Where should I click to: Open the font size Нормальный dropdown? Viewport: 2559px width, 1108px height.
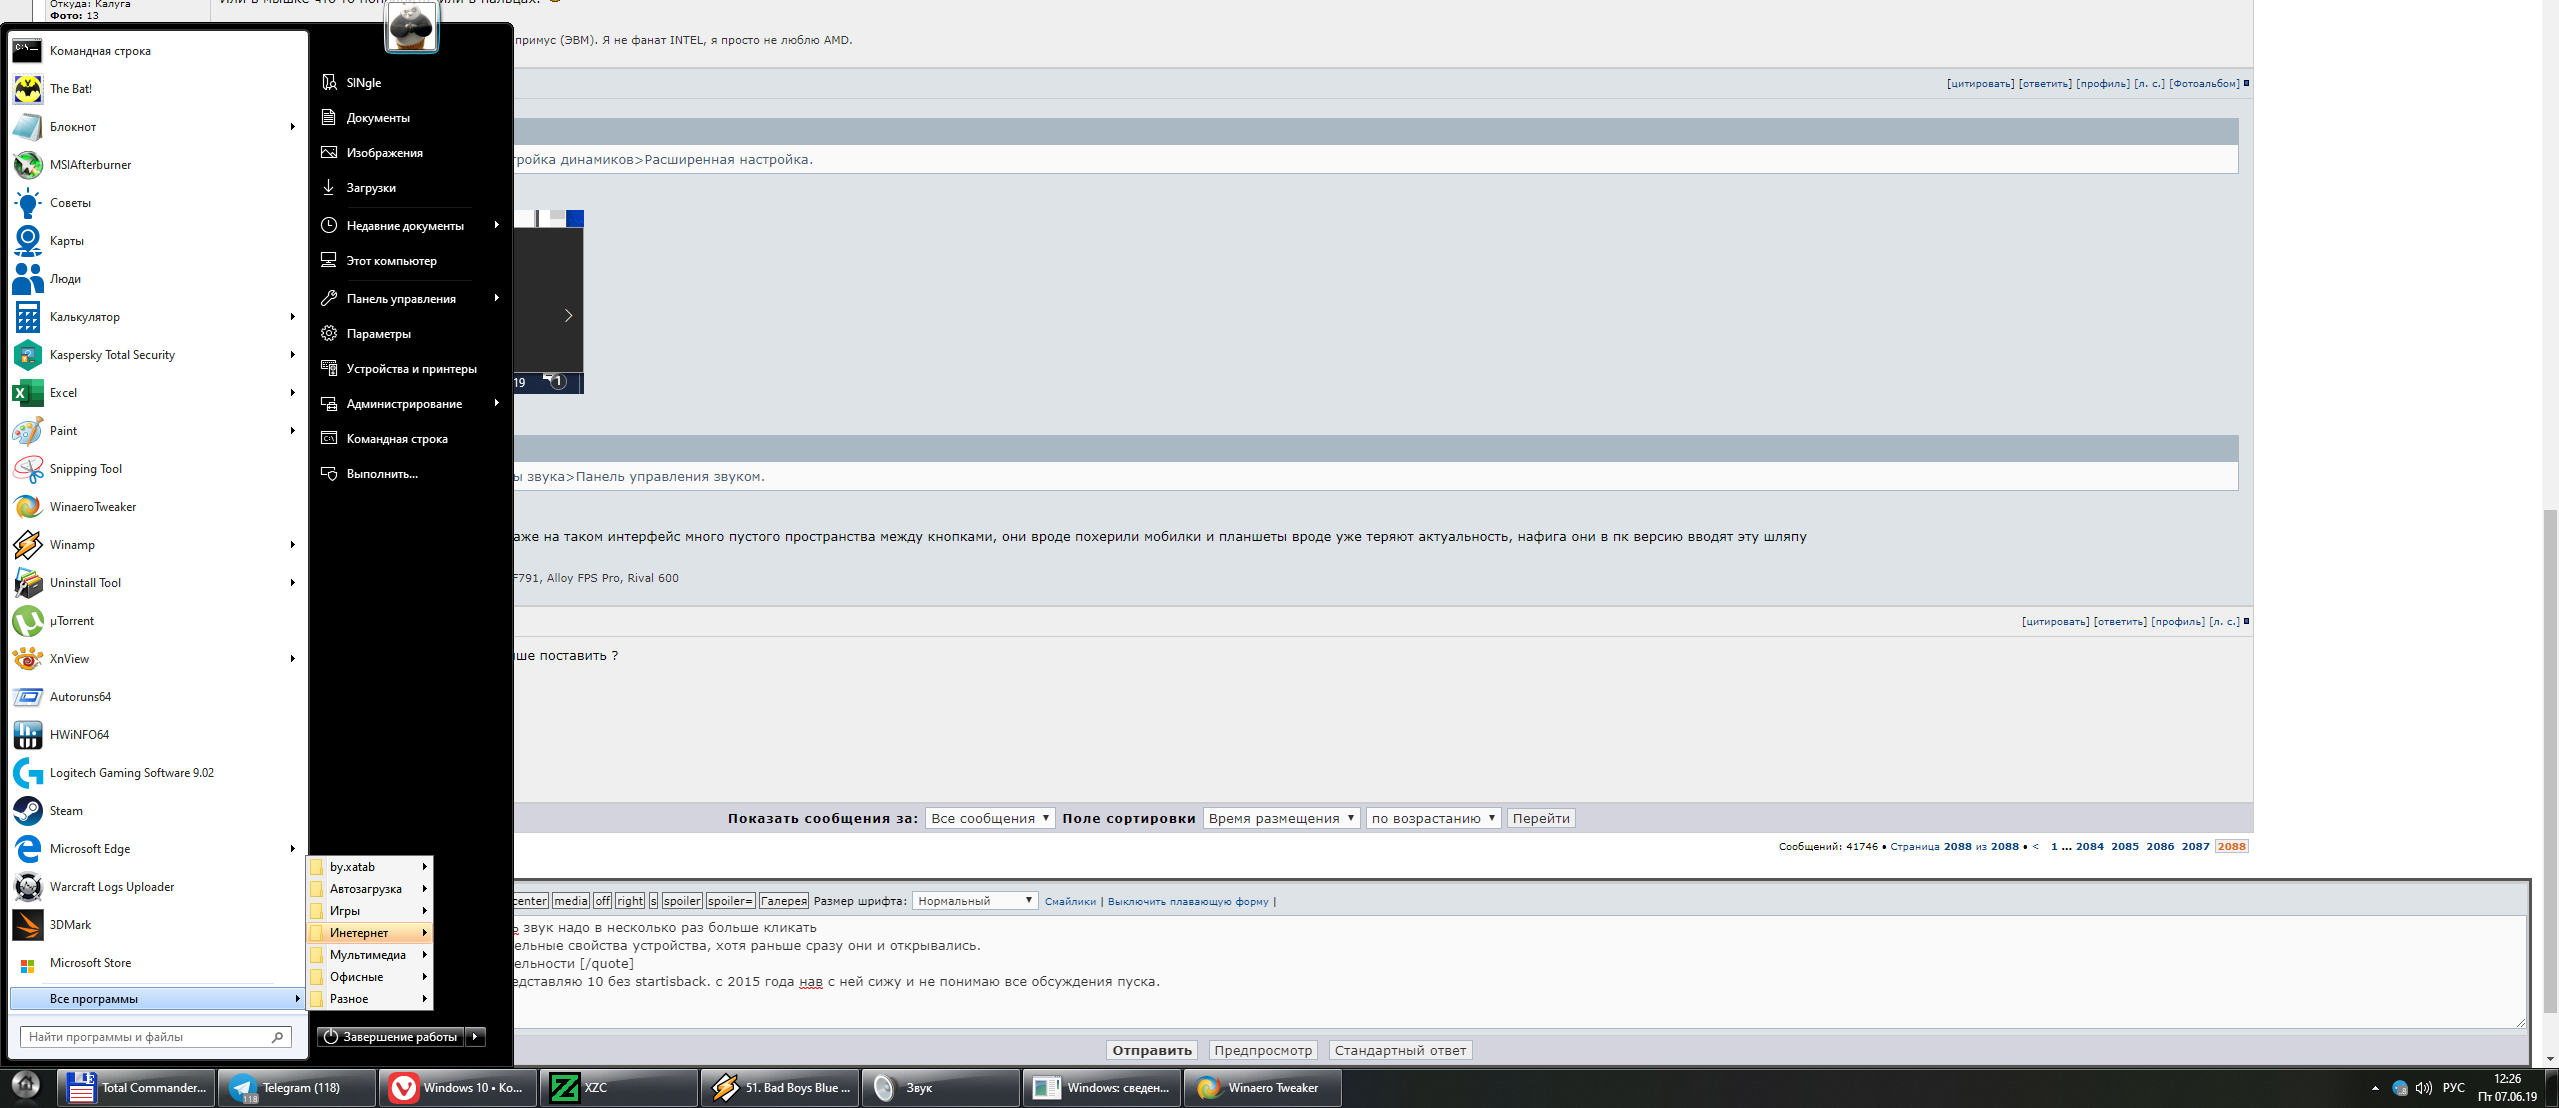pos(974,901)
